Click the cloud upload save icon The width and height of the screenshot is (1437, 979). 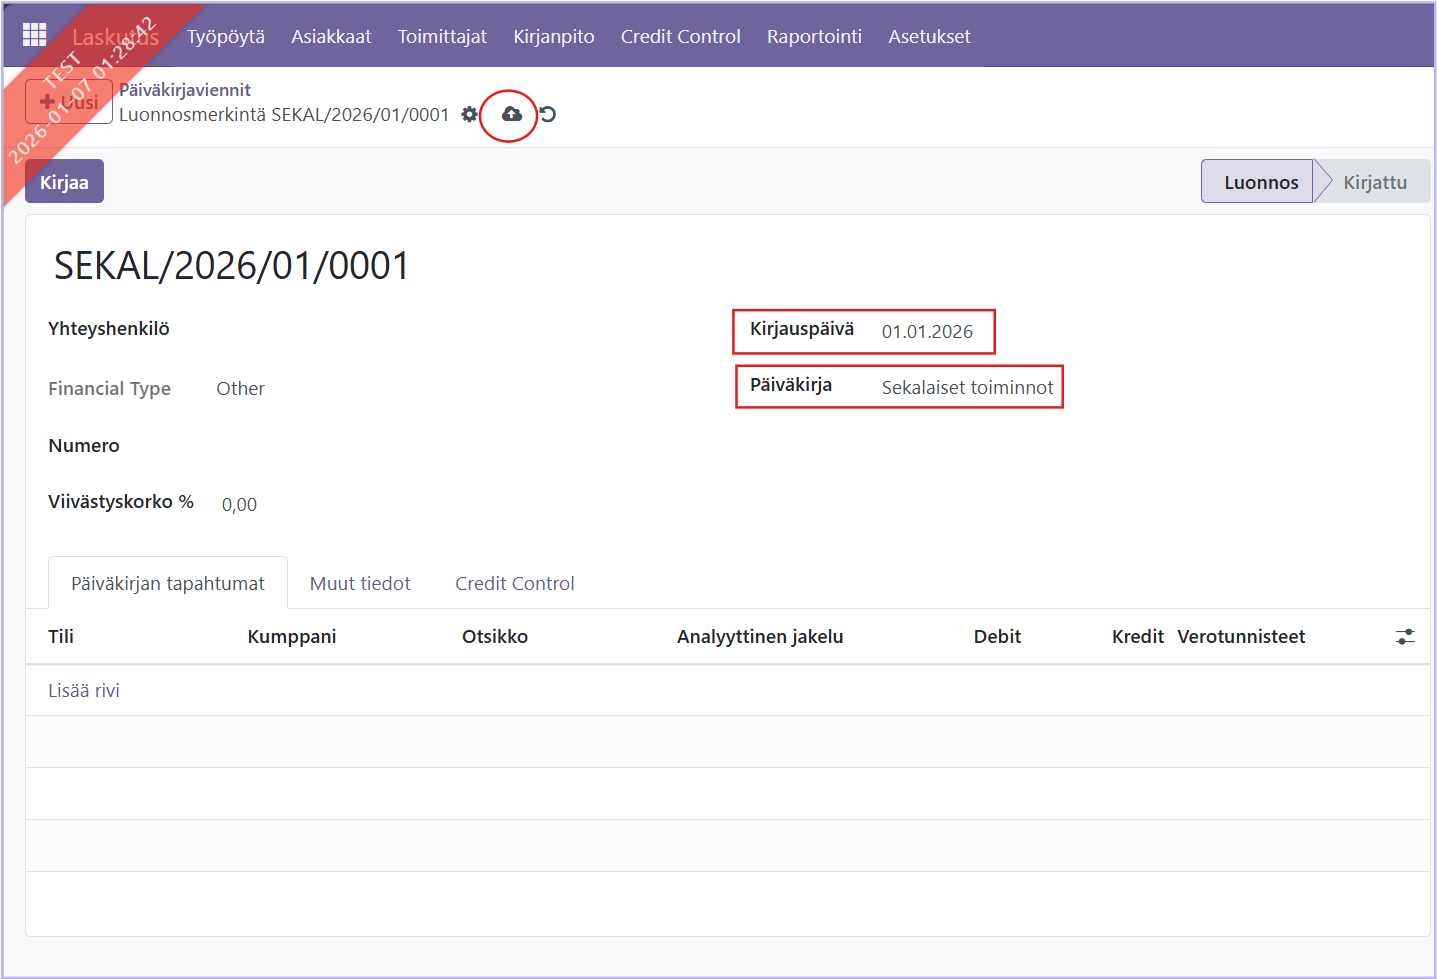coord(511,115)
